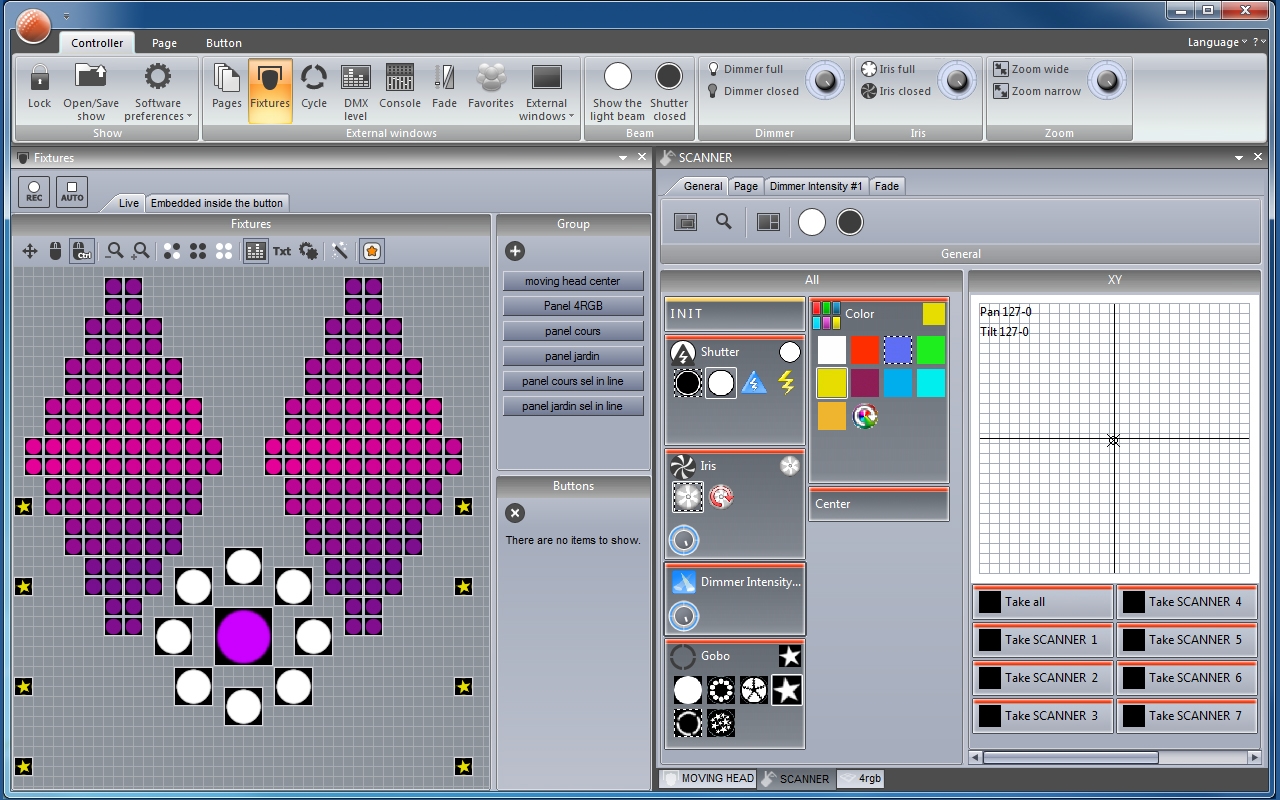Open the Dimmer Intensity #1 tab
This screenshot has width=1280, height=800.
[816, 186]
